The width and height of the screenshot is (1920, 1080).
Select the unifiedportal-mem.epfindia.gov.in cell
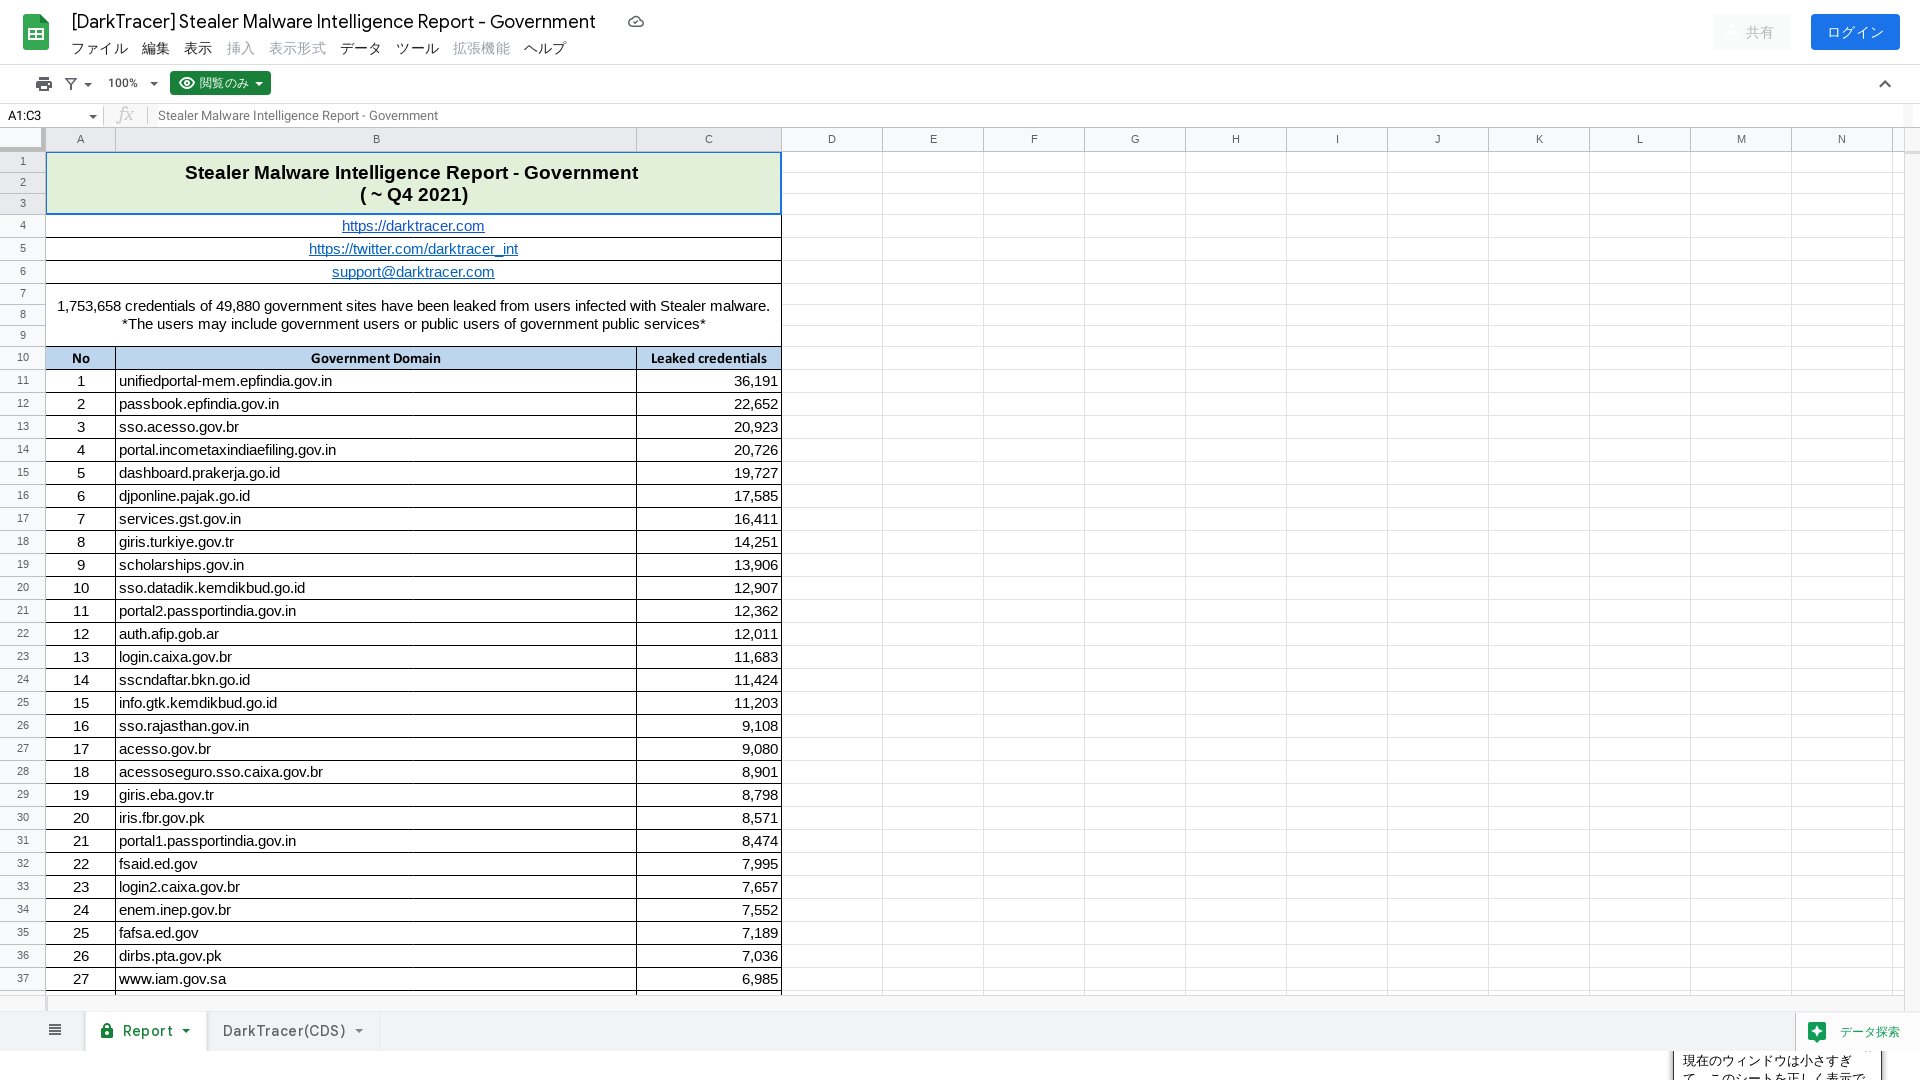pyautogui.click(x=376, y=381)
